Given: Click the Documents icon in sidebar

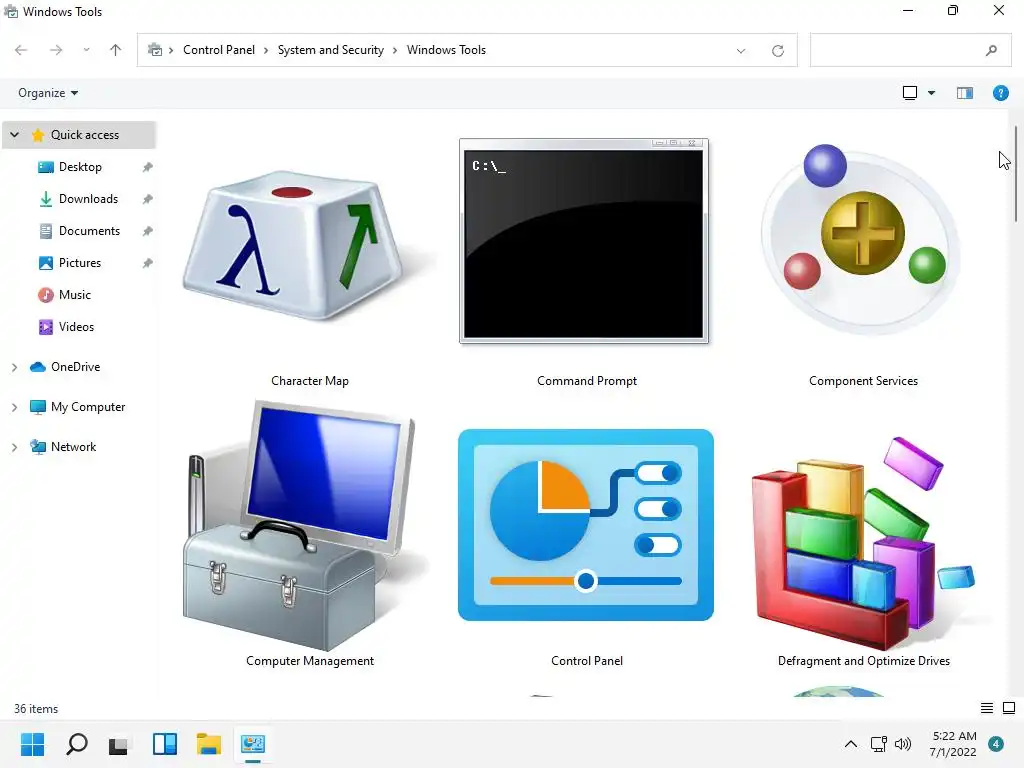Looking at the screenshot, I should [46, 231].
